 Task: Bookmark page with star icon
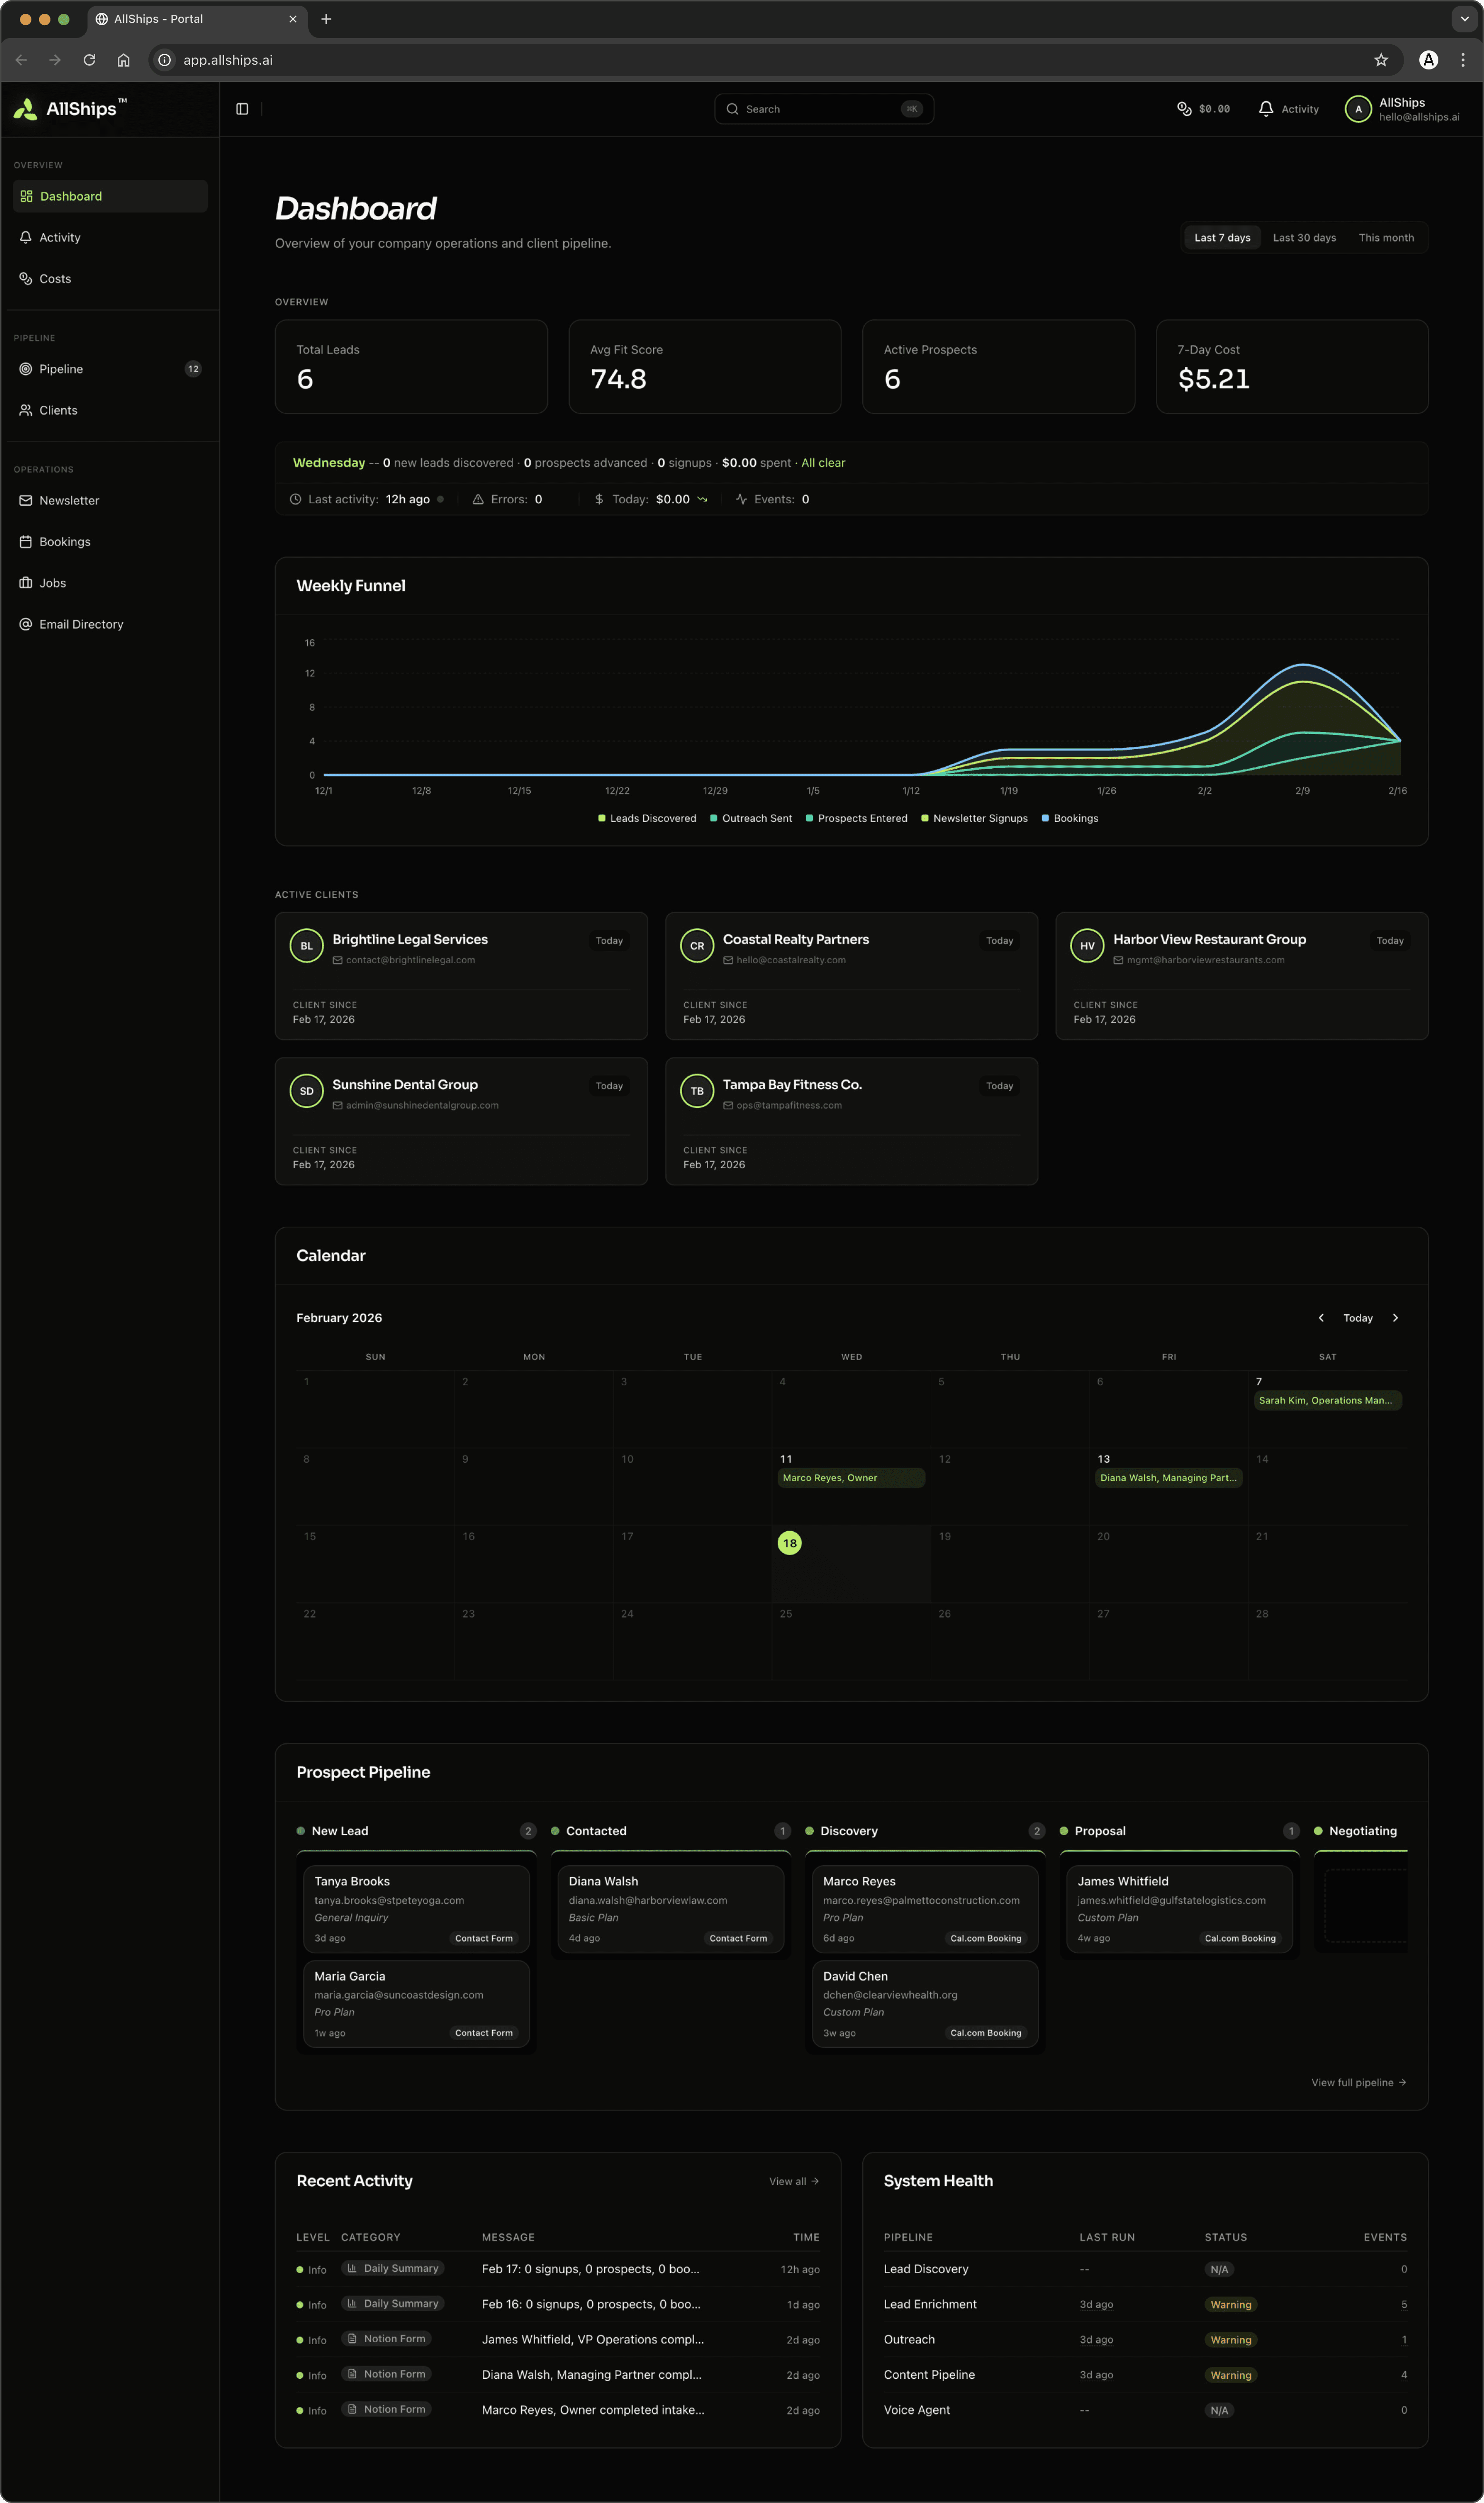click(x=1380, y=60)
